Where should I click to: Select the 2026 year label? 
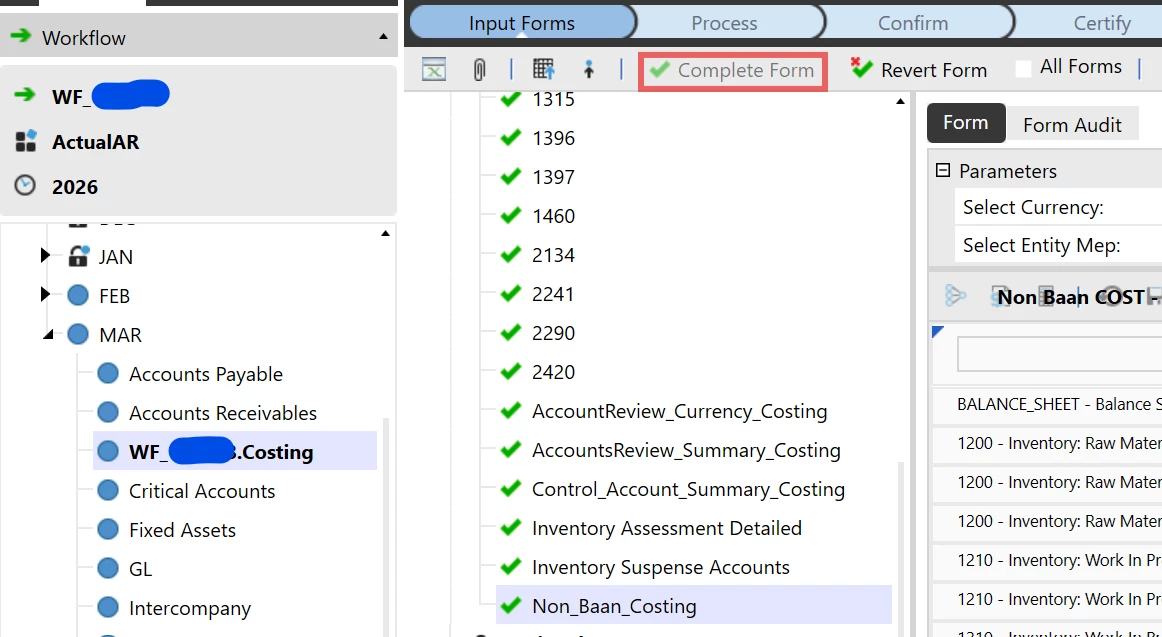pyautogui.click(x=75, y=187)
